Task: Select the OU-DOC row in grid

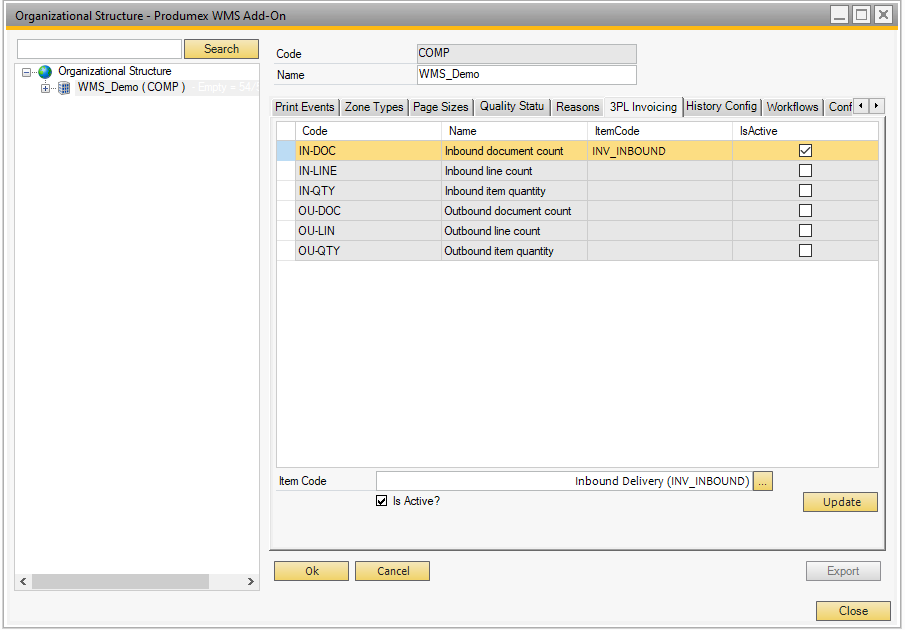Action: 367,211
